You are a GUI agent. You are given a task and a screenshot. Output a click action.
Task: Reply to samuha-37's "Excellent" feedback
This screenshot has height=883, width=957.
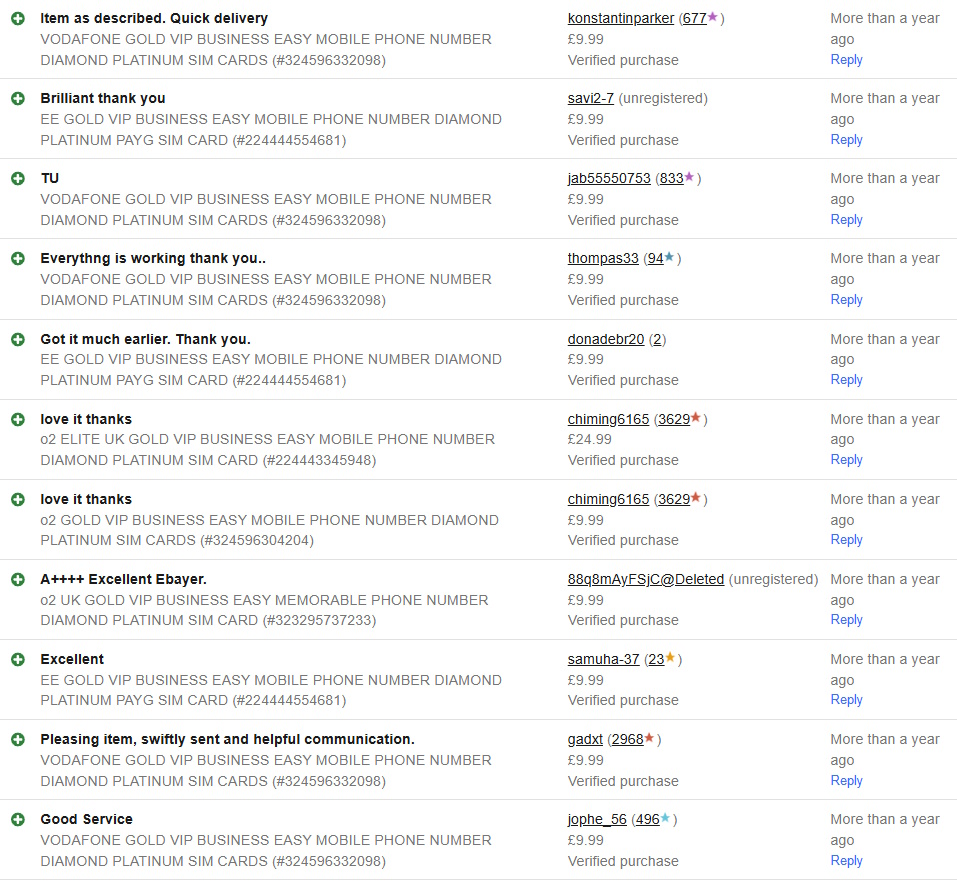click(846, 700)
